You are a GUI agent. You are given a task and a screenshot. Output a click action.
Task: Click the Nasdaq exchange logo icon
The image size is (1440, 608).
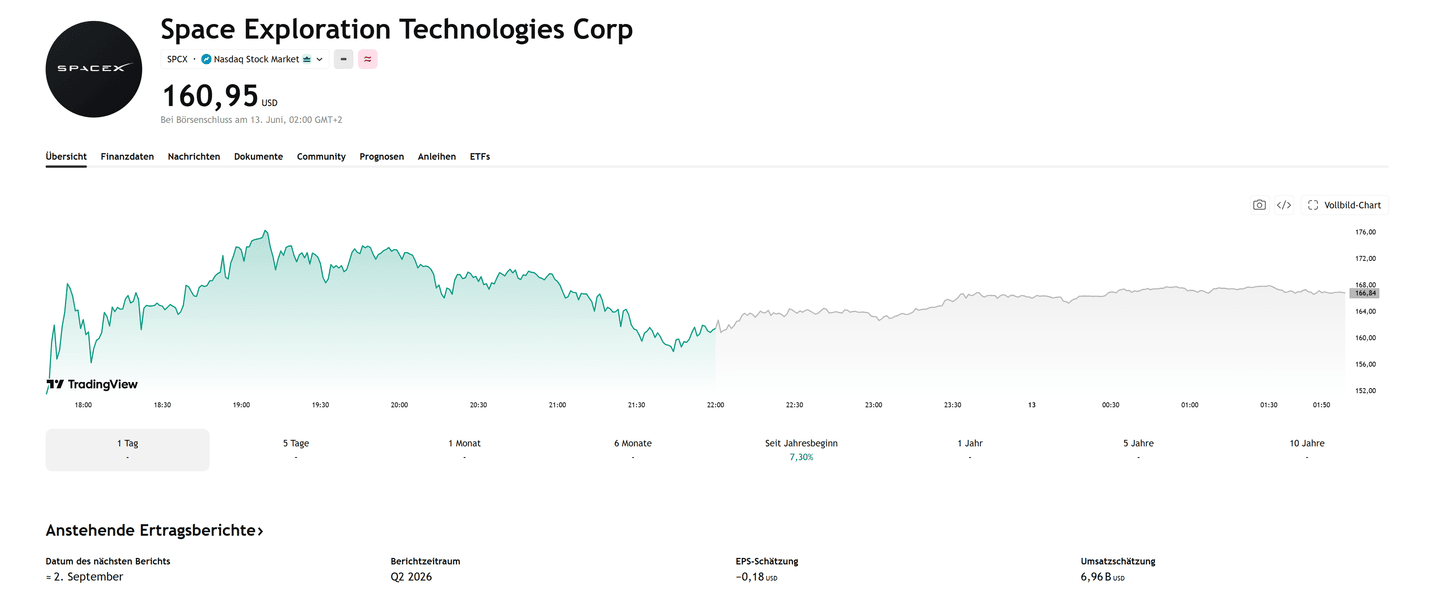206,59
